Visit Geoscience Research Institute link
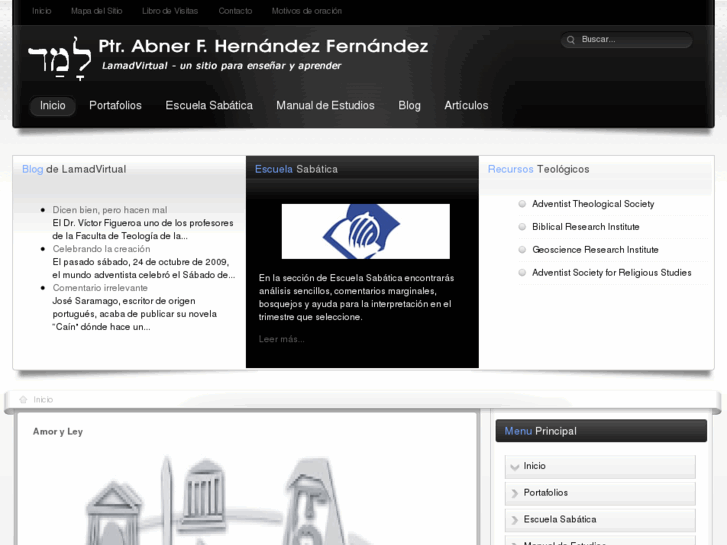Viewport: 727px width, 545px height. point(595,250)
